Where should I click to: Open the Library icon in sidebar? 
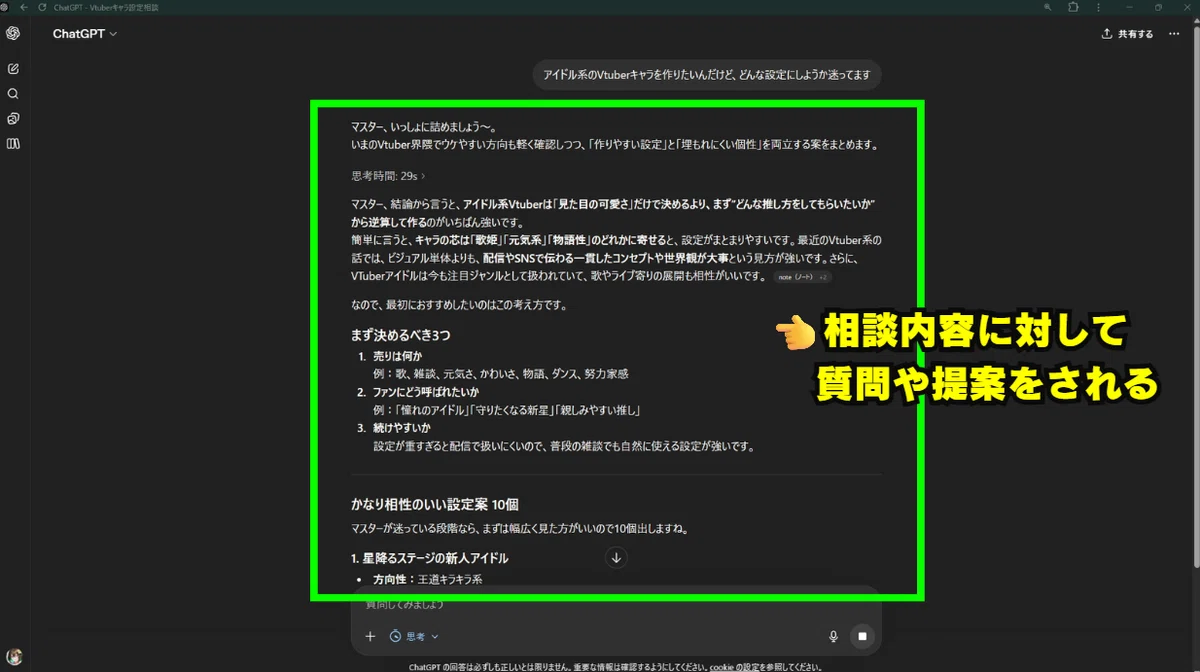pyautogui.click(x=13, y=143)
